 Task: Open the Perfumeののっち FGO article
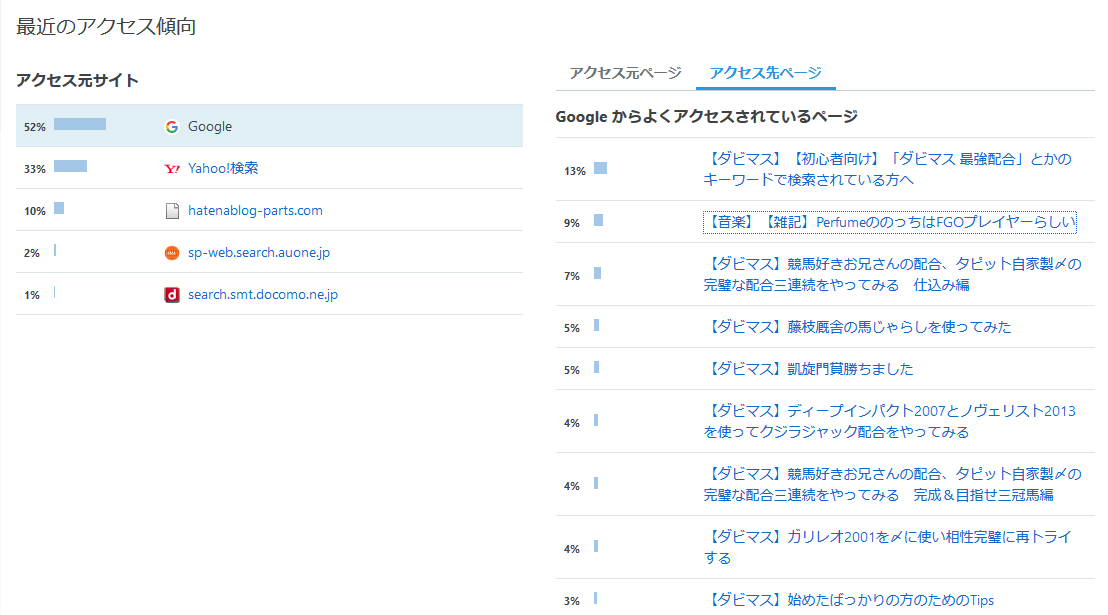(x=890, y=222)
